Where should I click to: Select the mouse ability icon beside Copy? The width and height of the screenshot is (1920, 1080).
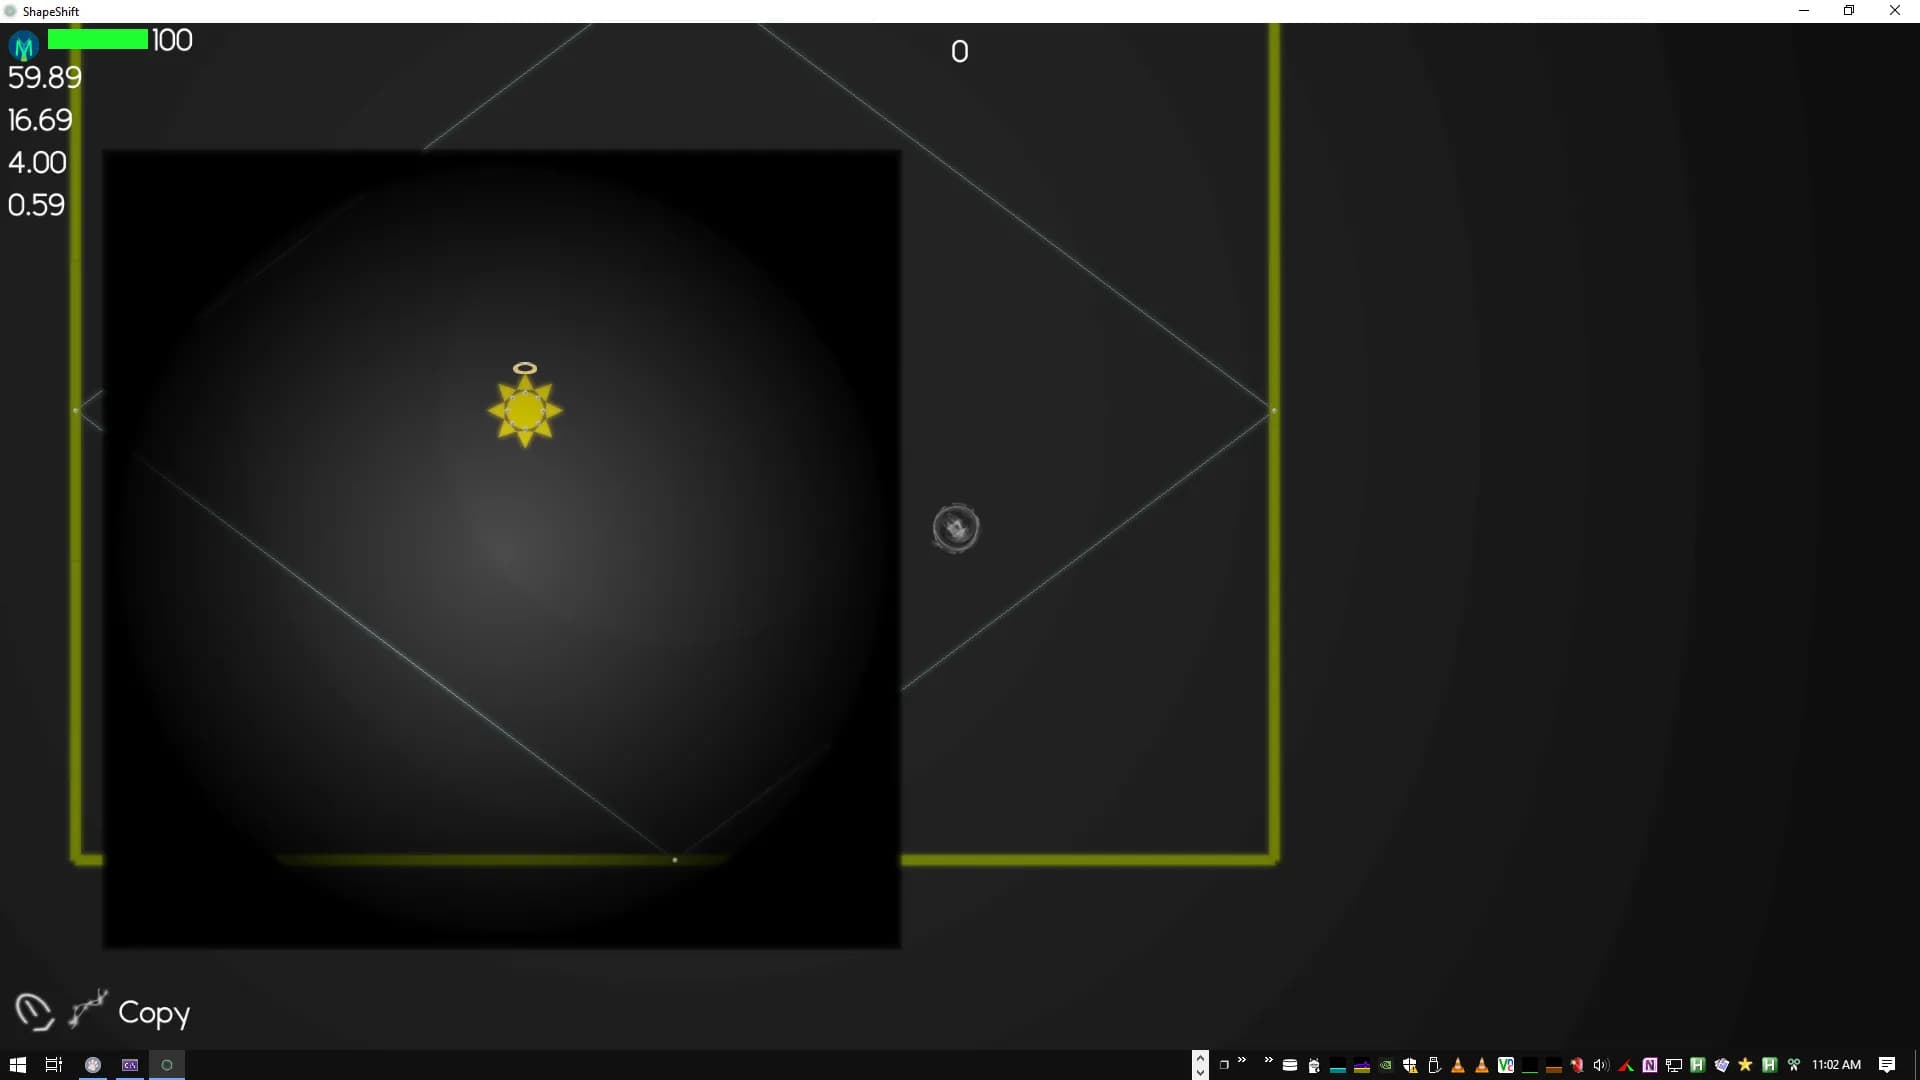click(x=34, y=1012)
